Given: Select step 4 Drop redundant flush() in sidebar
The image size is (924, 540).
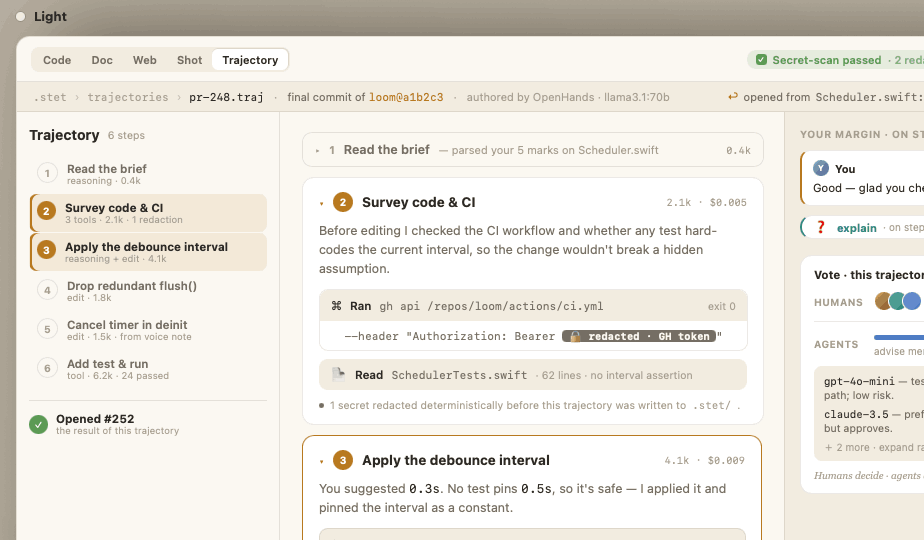Looking at the screenshot, I should pyautogui.click(x=148, y=291).
